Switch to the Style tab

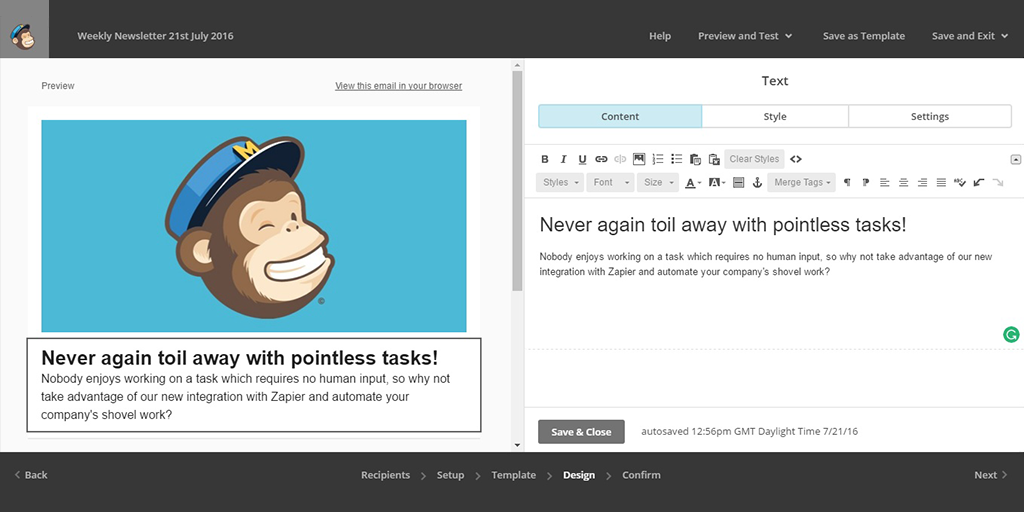tap(775, 116)
